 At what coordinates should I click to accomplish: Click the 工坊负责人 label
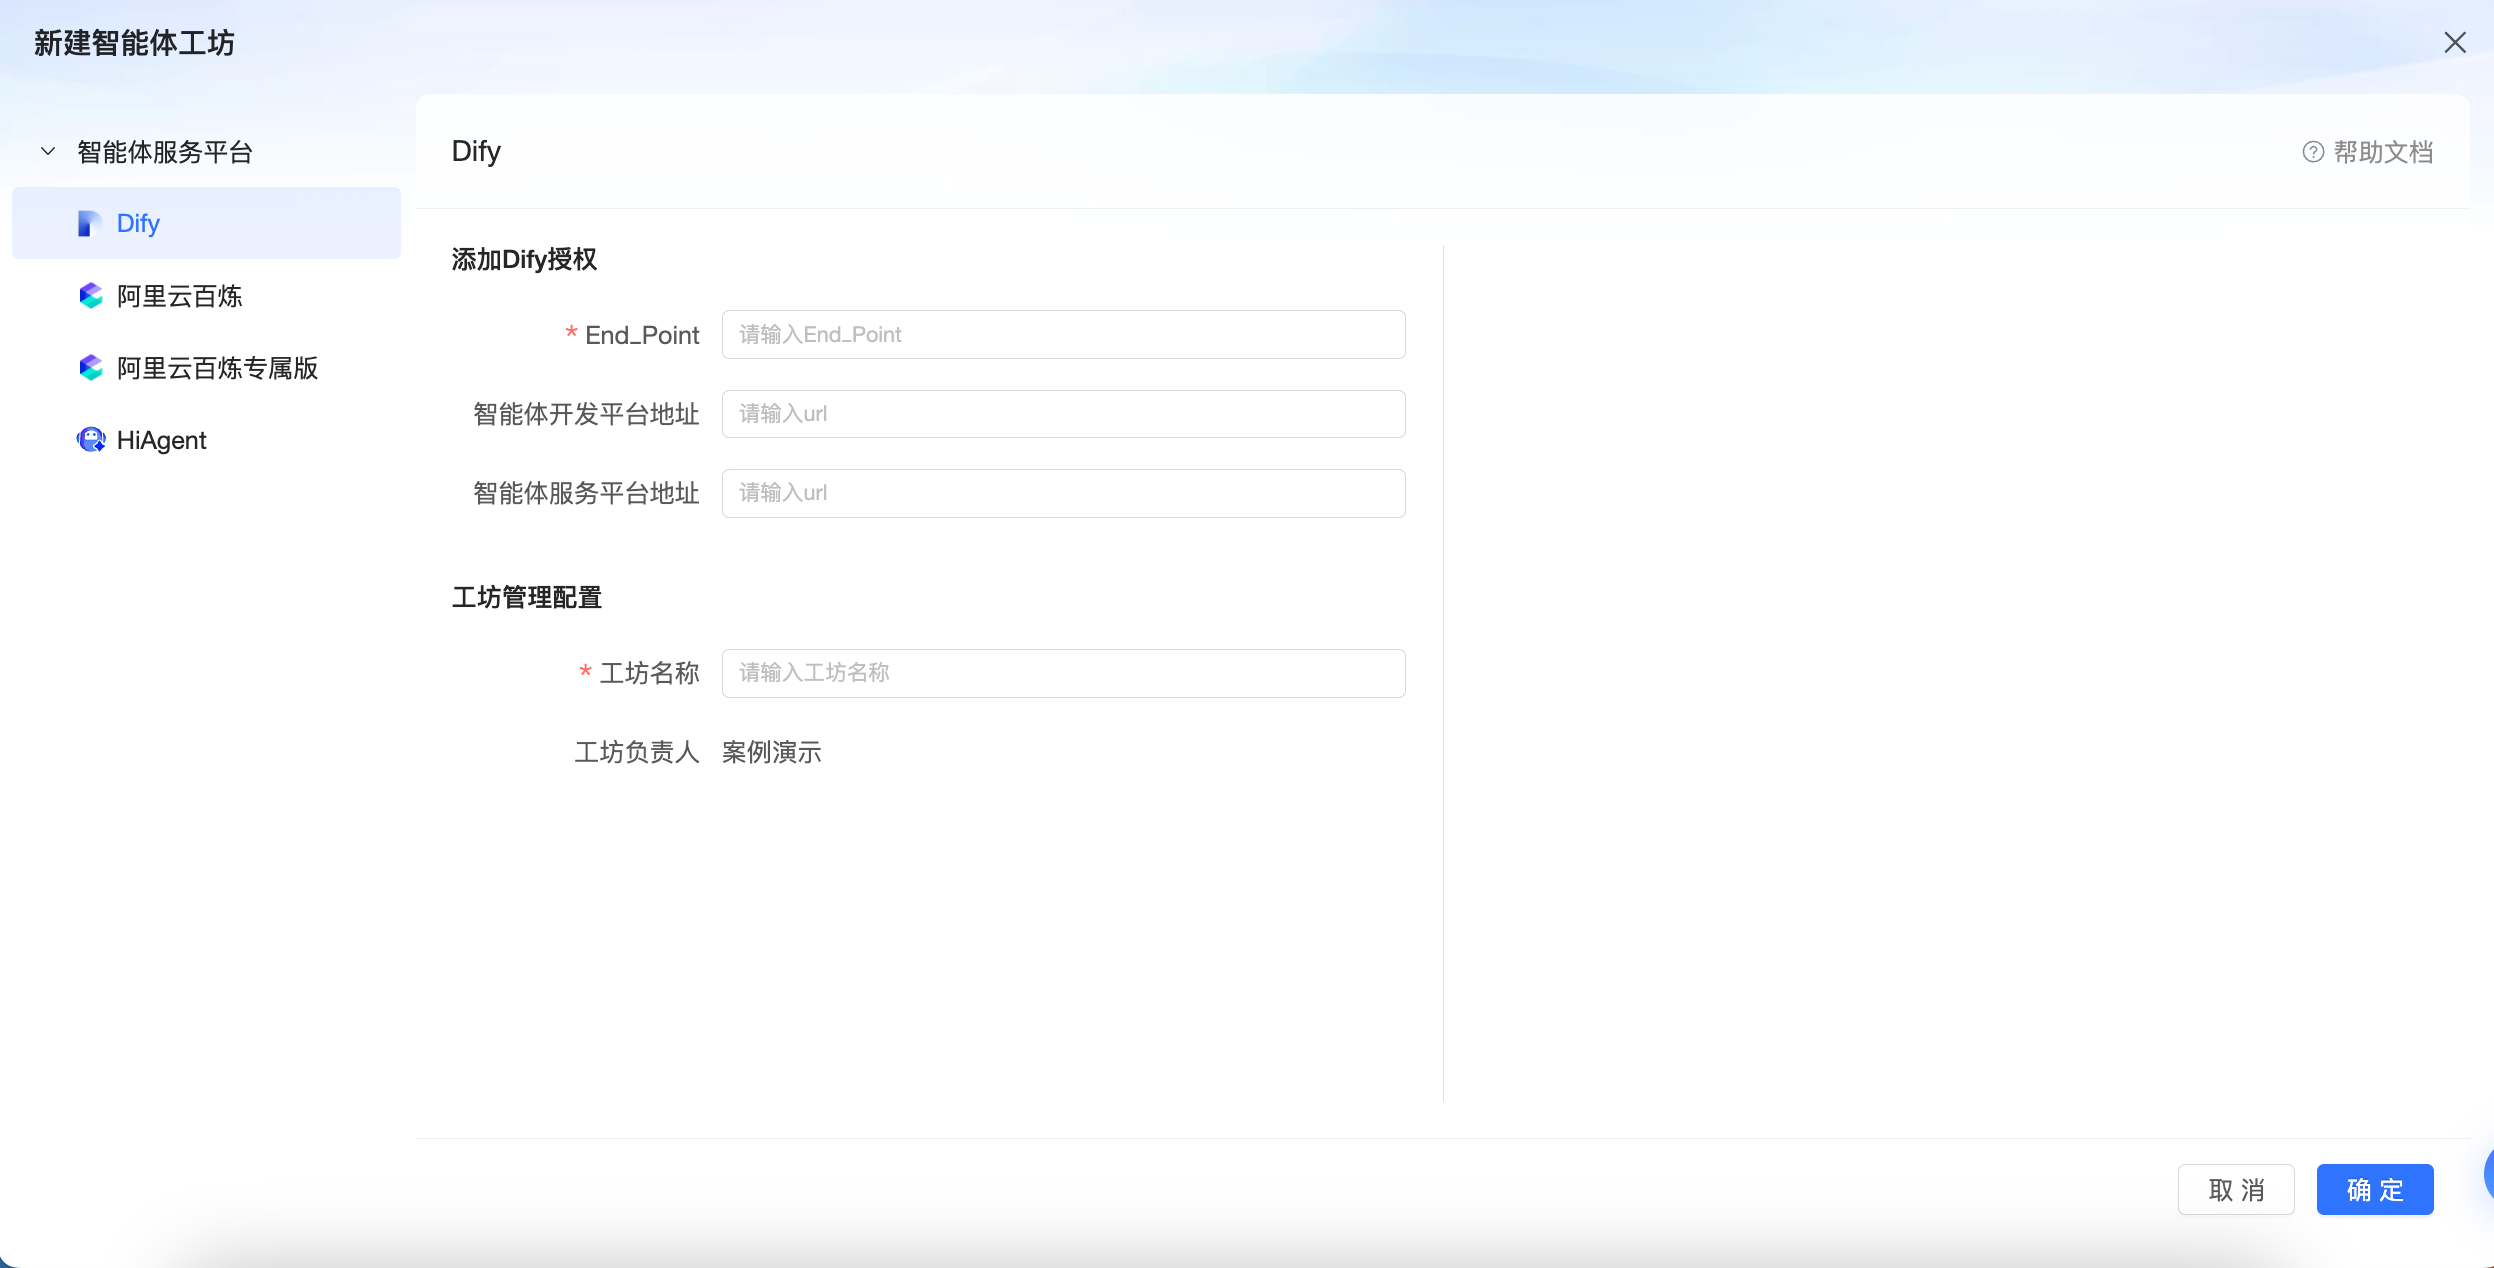point(637,753)
